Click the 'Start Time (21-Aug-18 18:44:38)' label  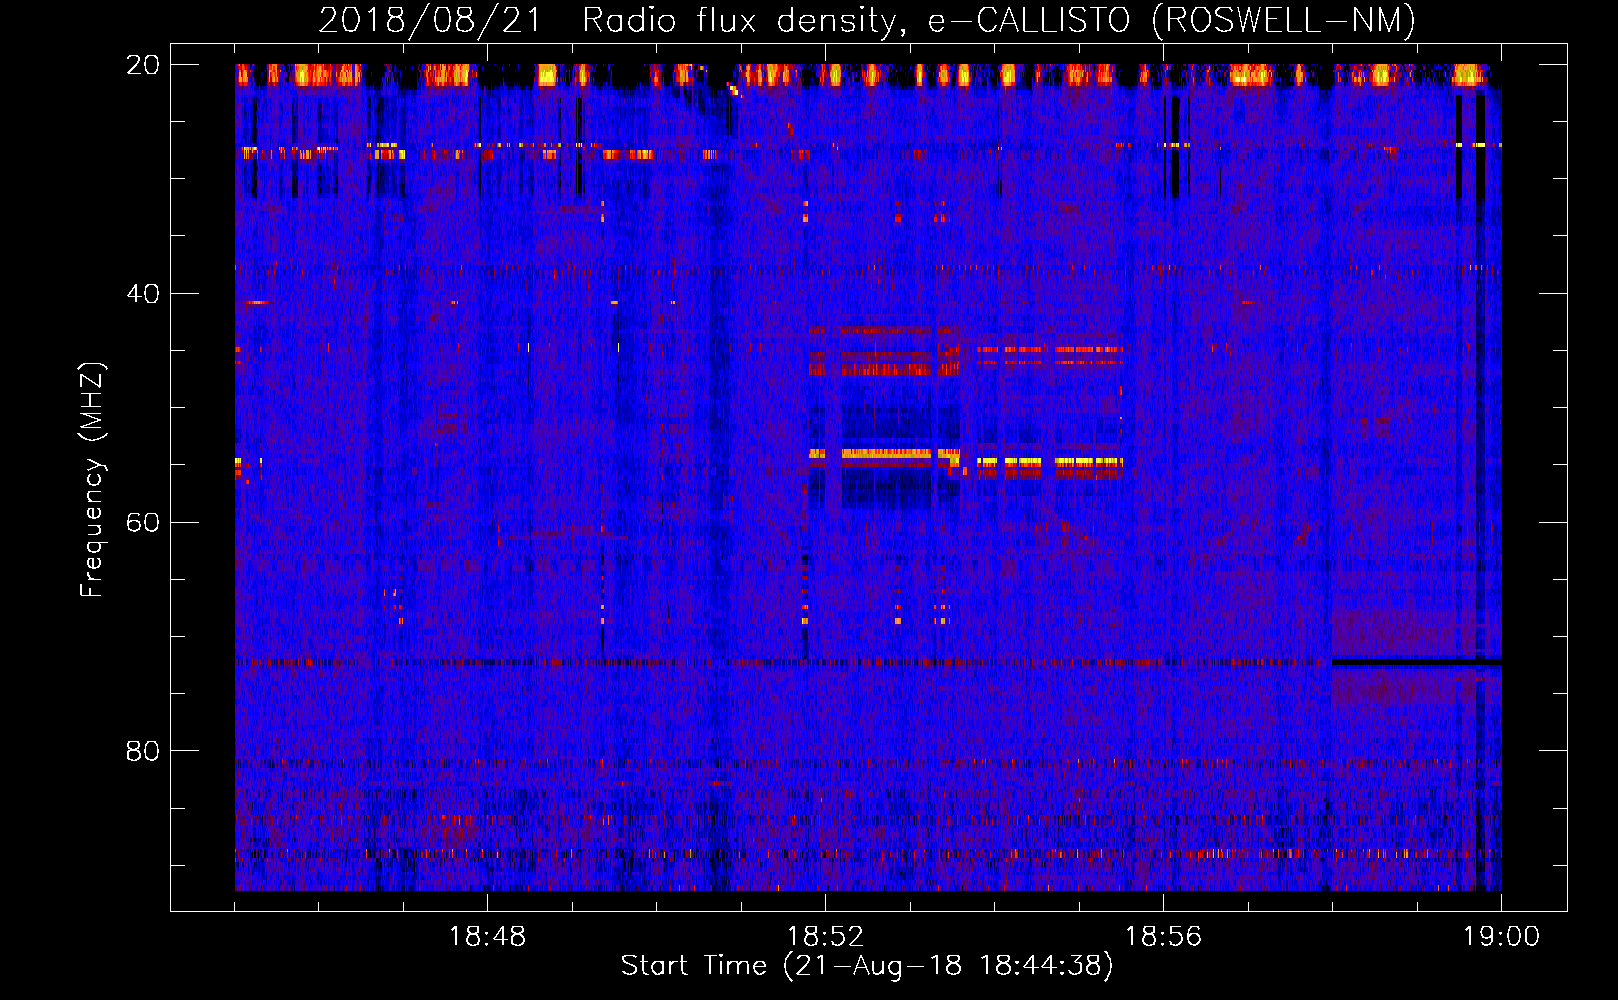(867, 966)
